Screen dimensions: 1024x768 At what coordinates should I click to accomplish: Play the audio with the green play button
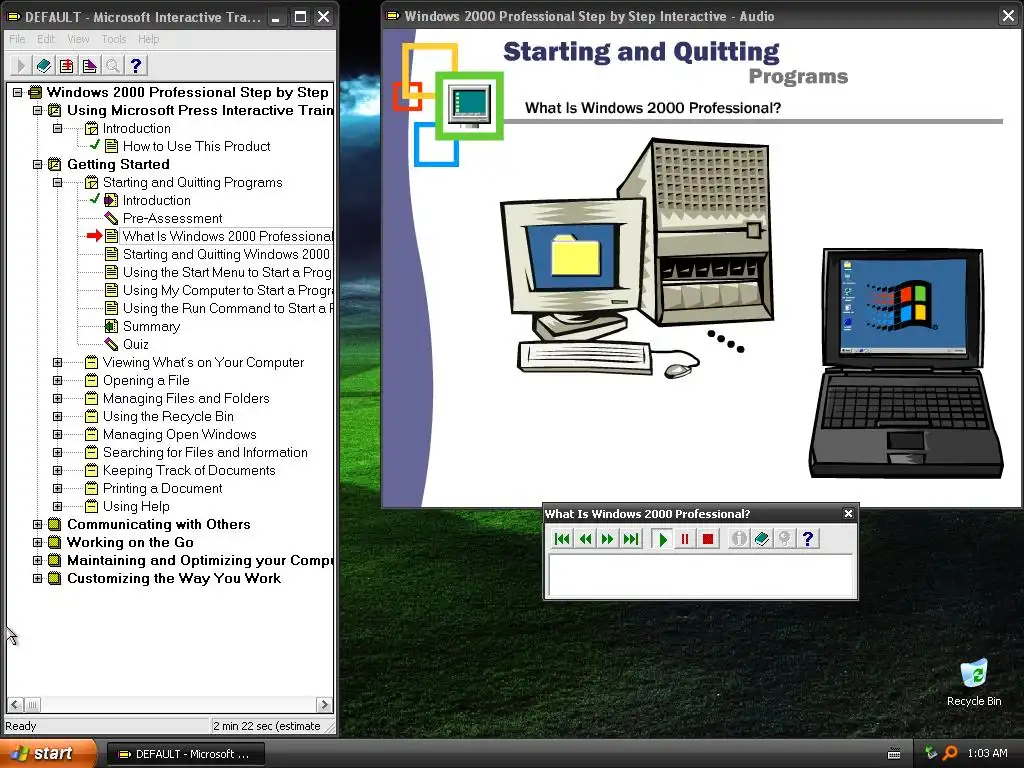663,539
